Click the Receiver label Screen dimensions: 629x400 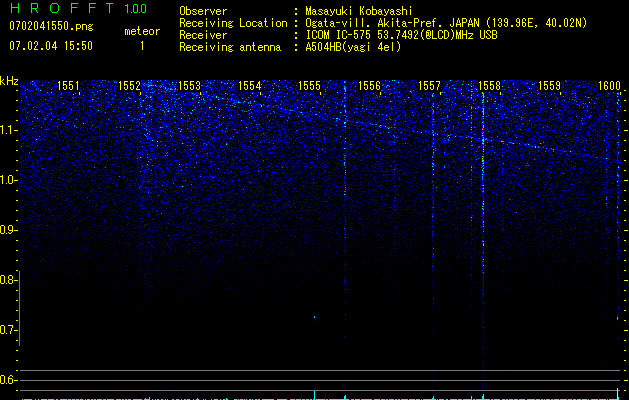[203, 35]
